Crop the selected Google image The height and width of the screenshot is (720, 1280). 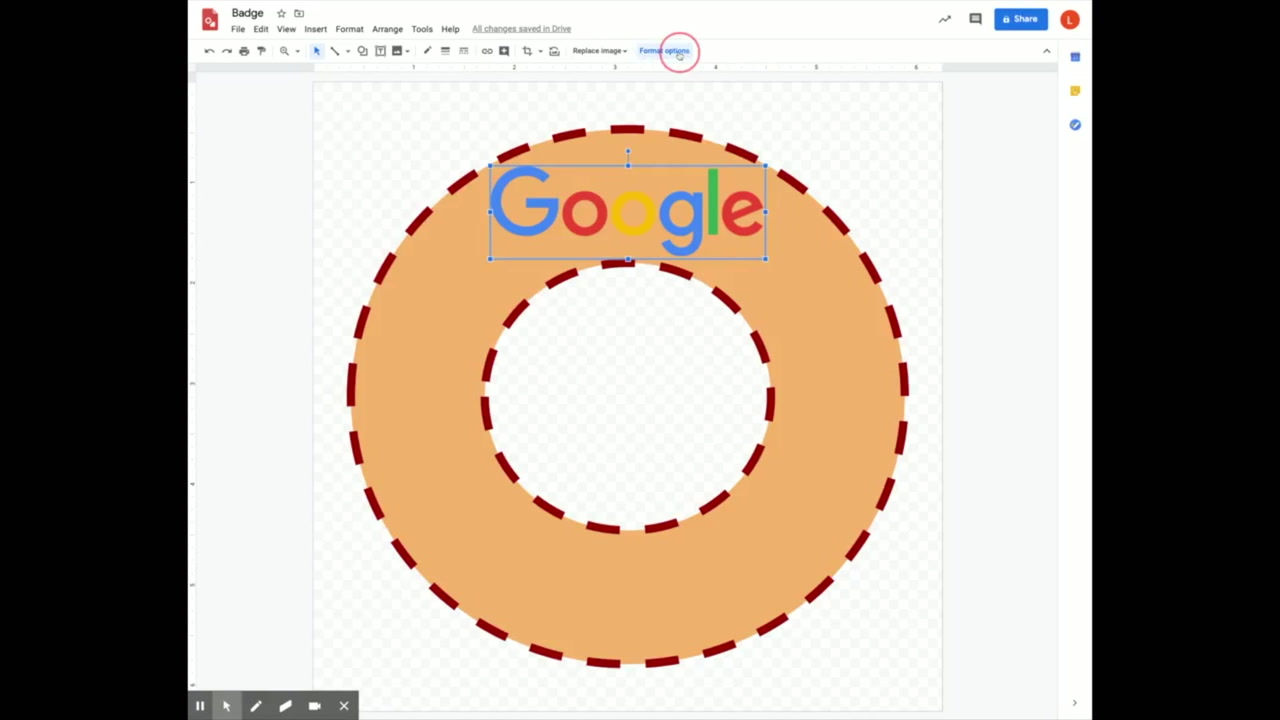[527, 51]
